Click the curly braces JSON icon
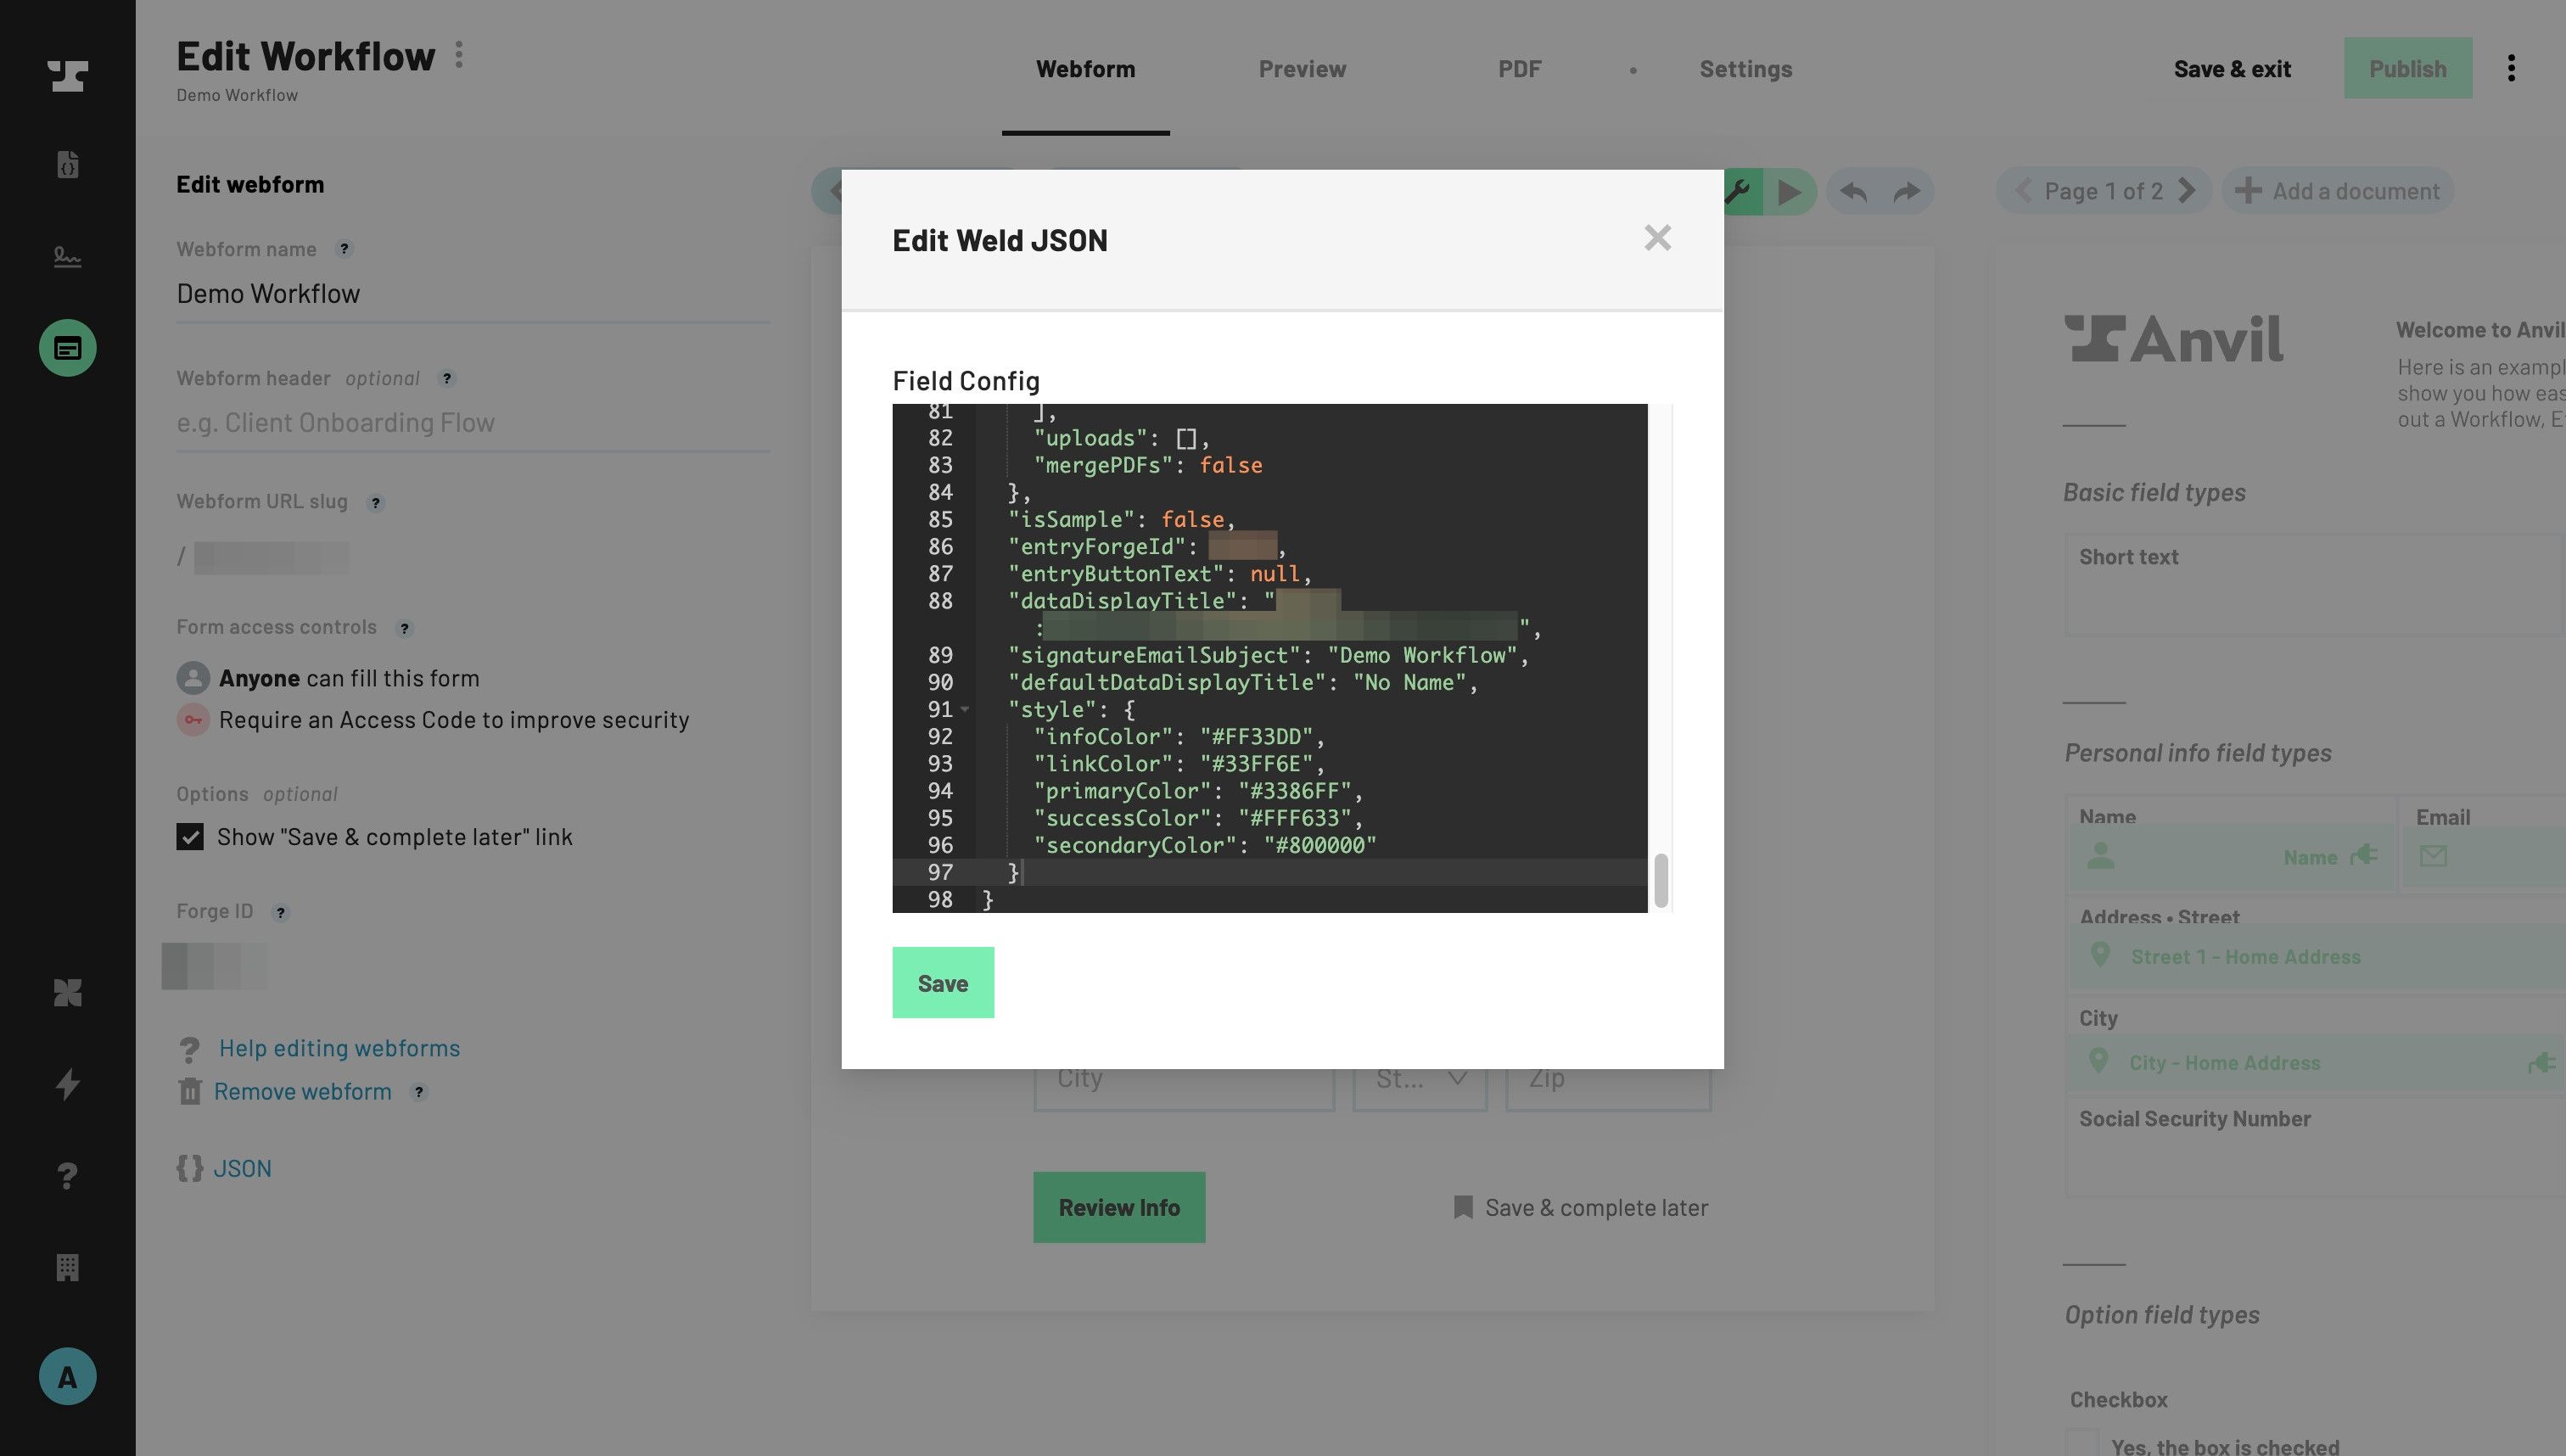This screenshot has width=2566, height=1456. click(190, 1168)
